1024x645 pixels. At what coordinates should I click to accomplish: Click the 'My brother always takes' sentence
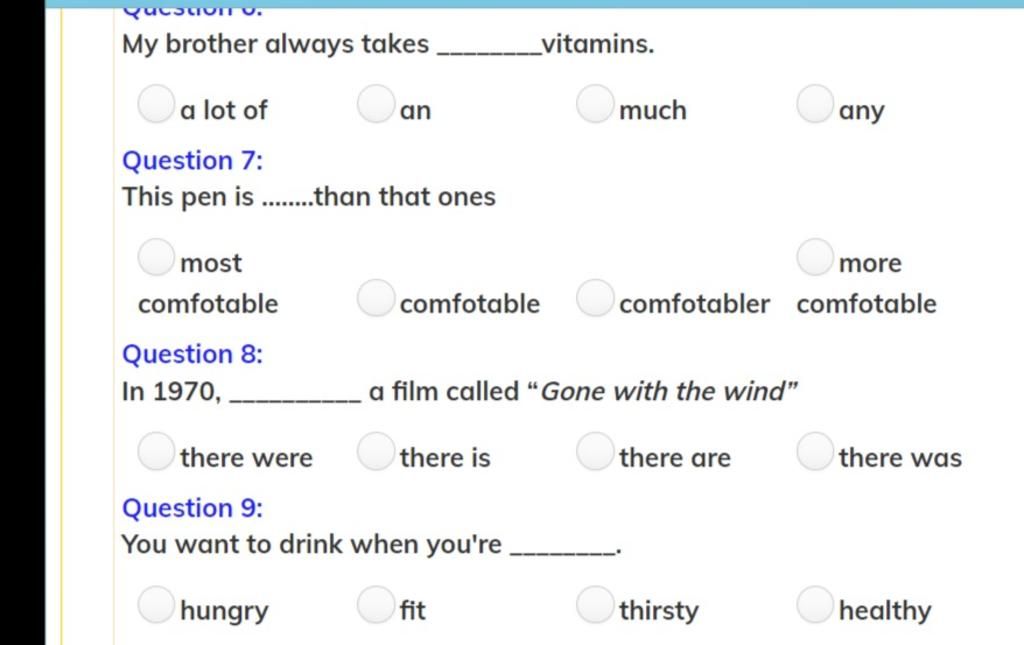pos(388,44)
